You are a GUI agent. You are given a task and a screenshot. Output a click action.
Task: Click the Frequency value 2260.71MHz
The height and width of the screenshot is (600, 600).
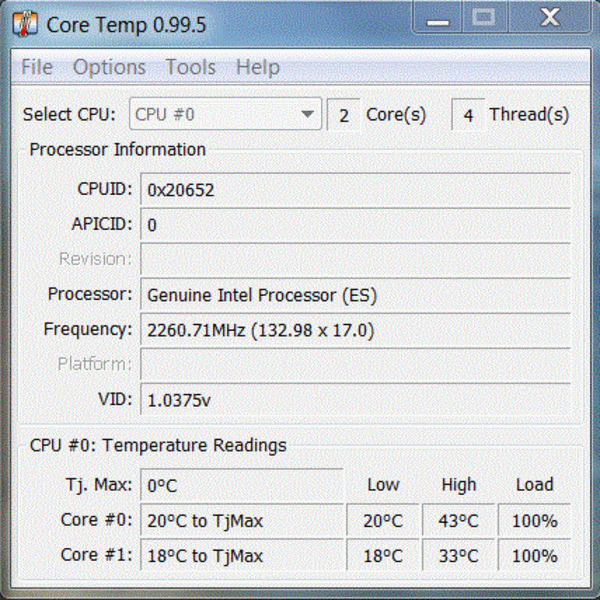click(x=261, y=330)
